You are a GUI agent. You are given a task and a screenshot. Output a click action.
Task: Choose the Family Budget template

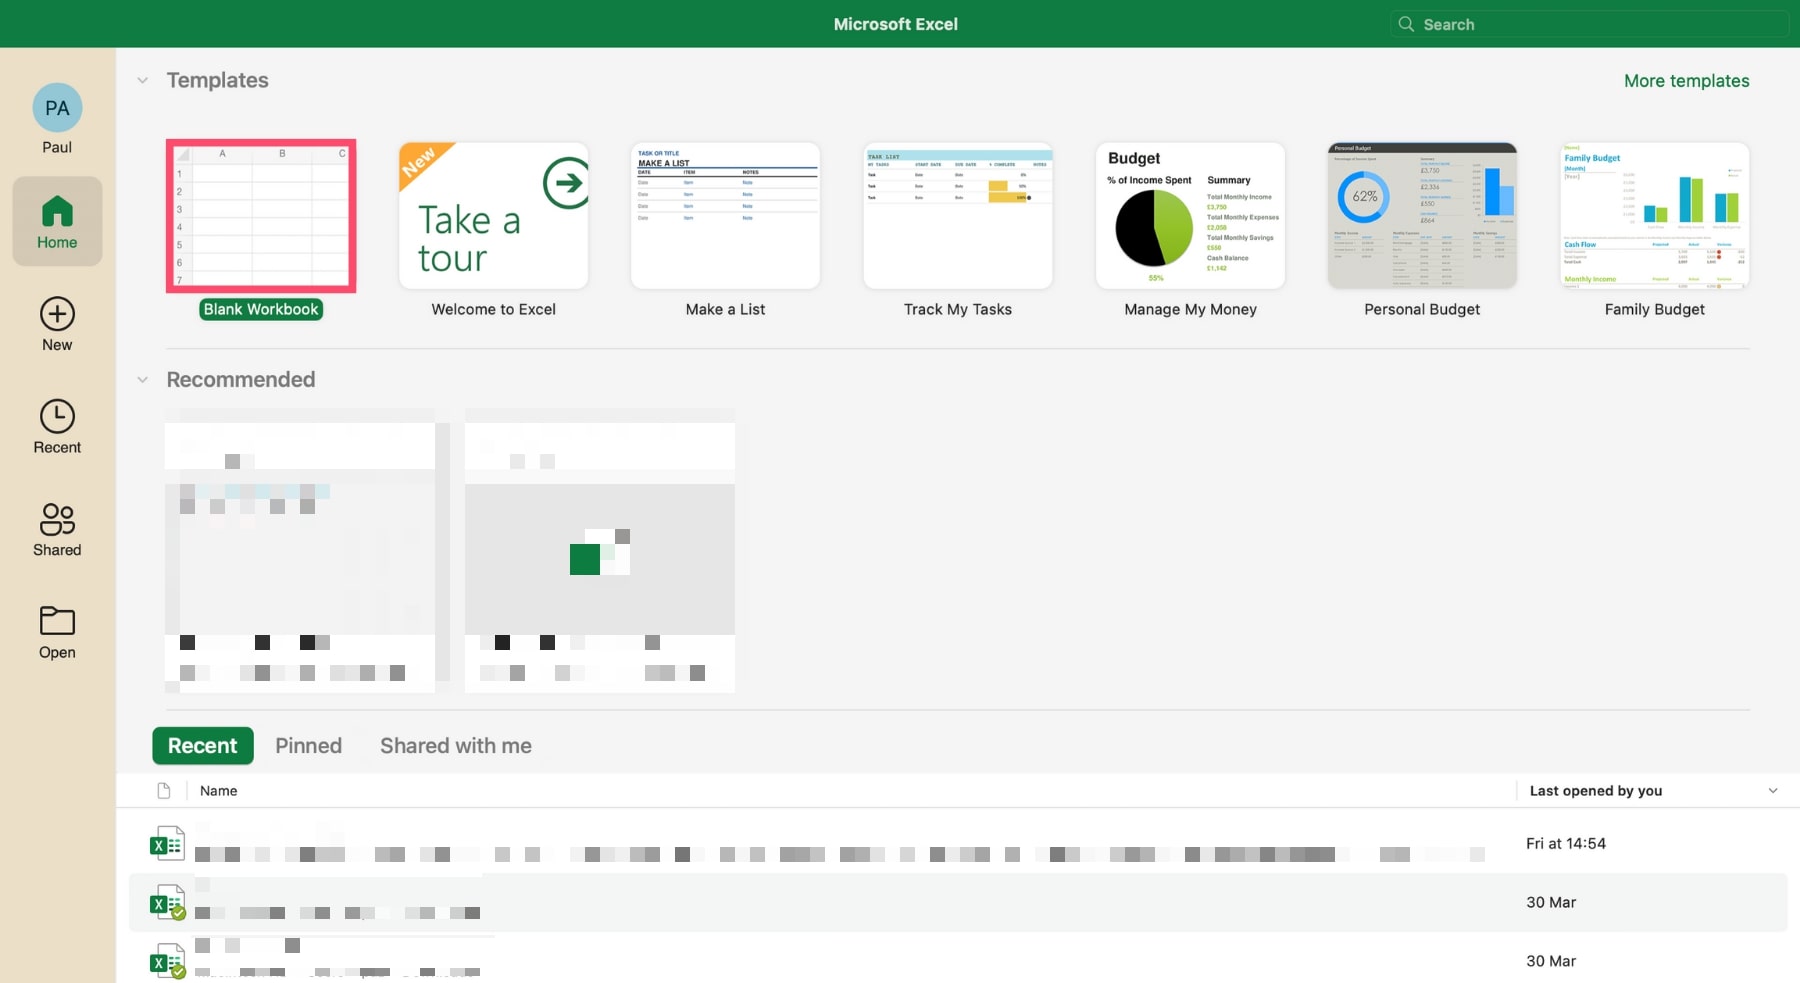1655,216
